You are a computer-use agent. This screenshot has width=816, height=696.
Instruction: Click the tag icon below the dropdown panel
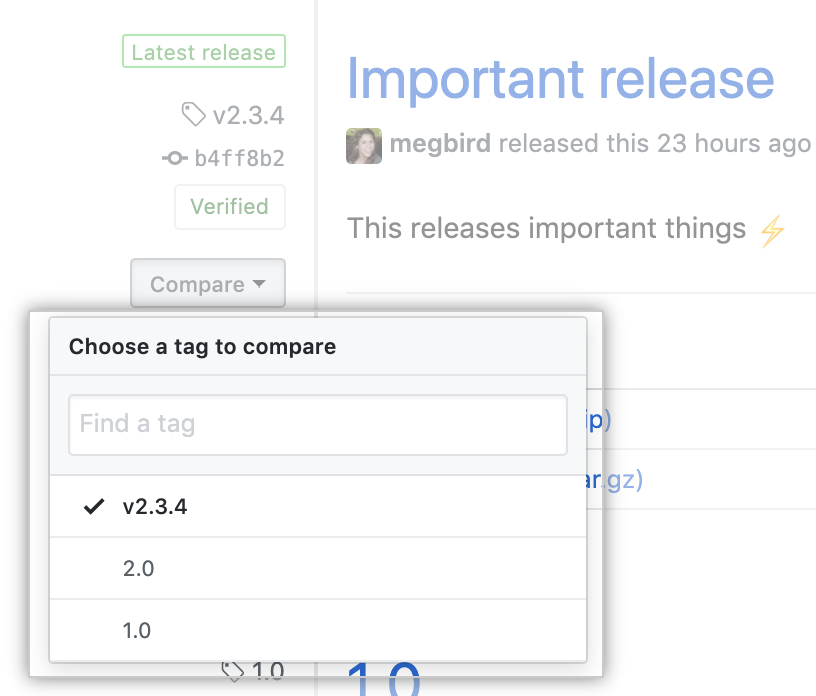coord(232,670)
